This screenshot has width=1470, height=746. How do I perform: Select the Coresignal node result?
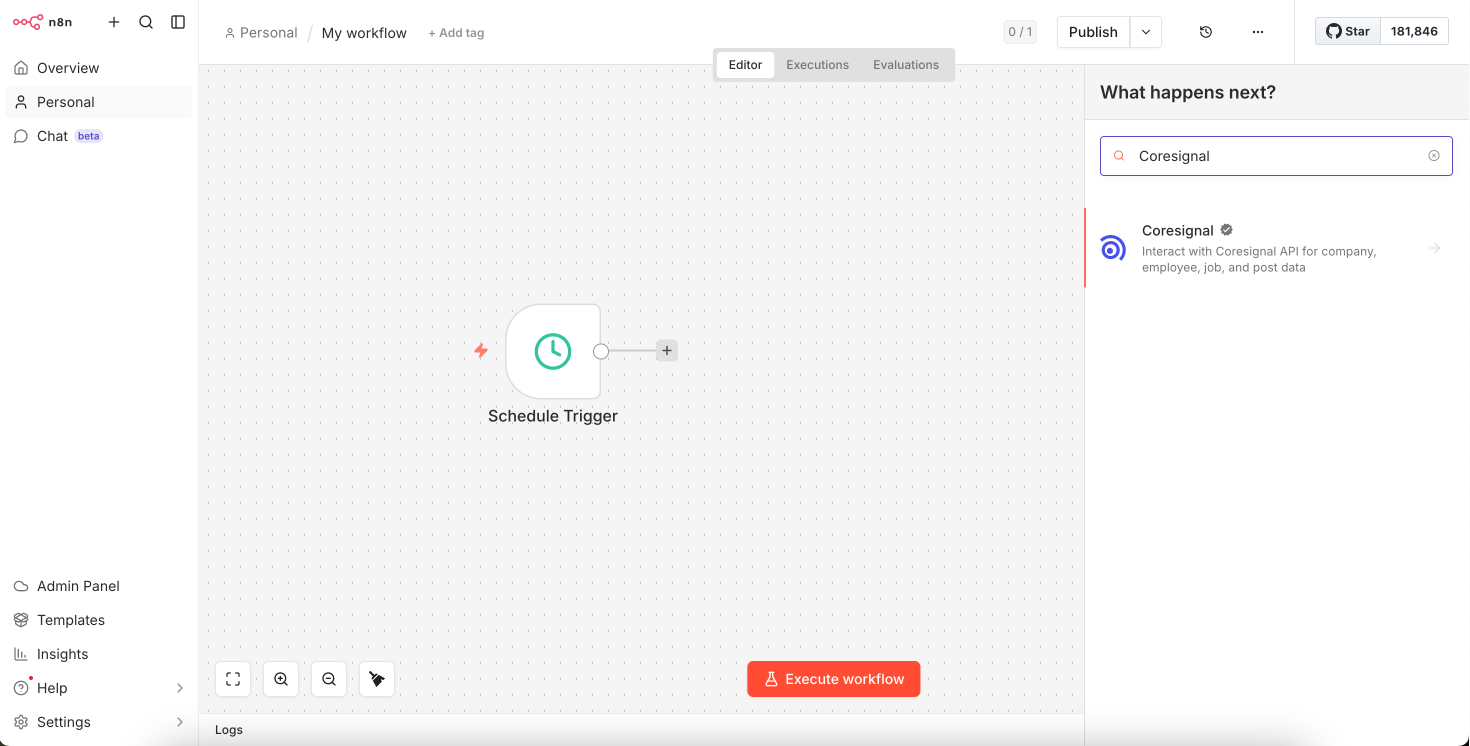pyautogui.click(x=1277, y=248)
